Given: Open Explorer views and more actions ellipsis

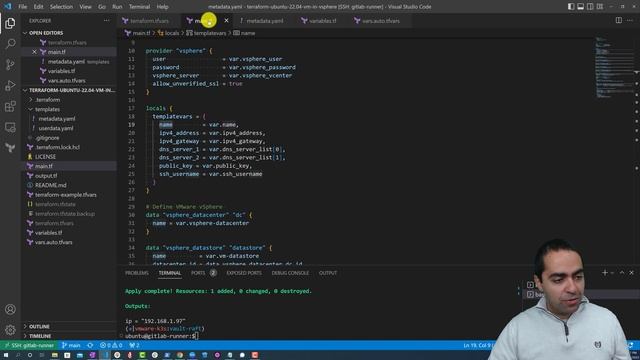Looking at the screenshot, I should 107,20.
